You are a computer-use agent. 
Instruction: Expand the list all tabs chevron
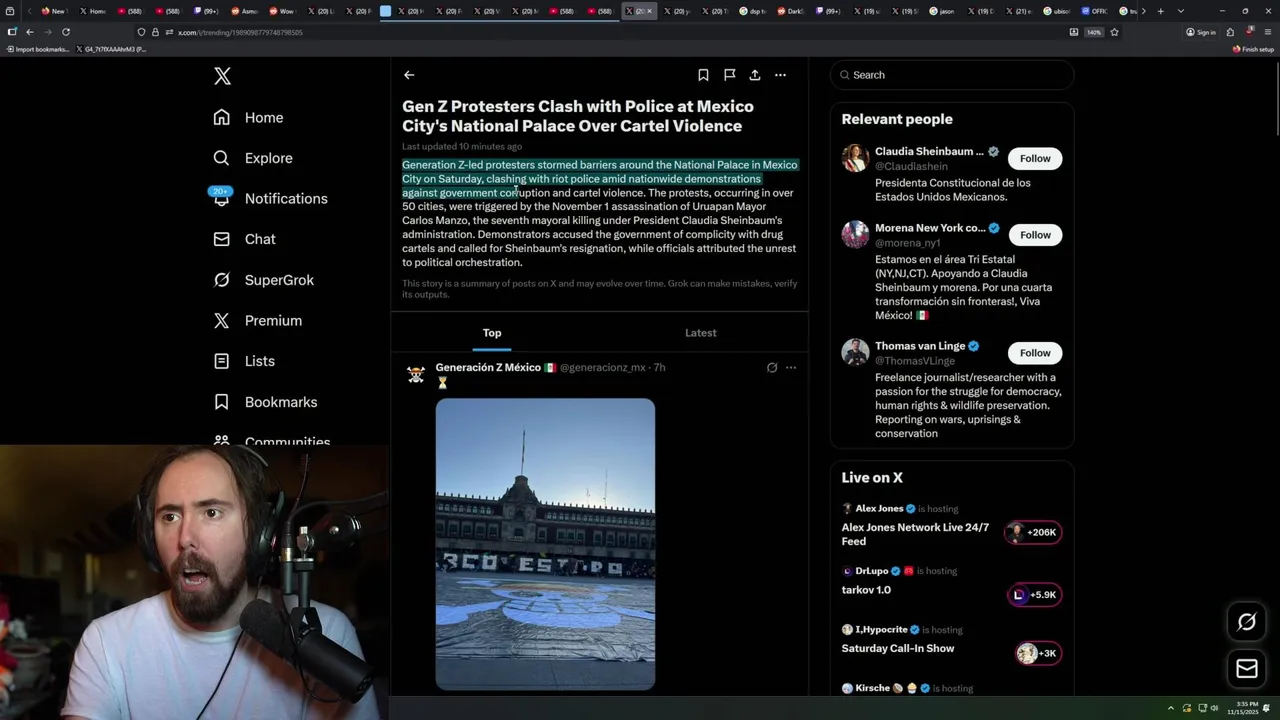1181,11
